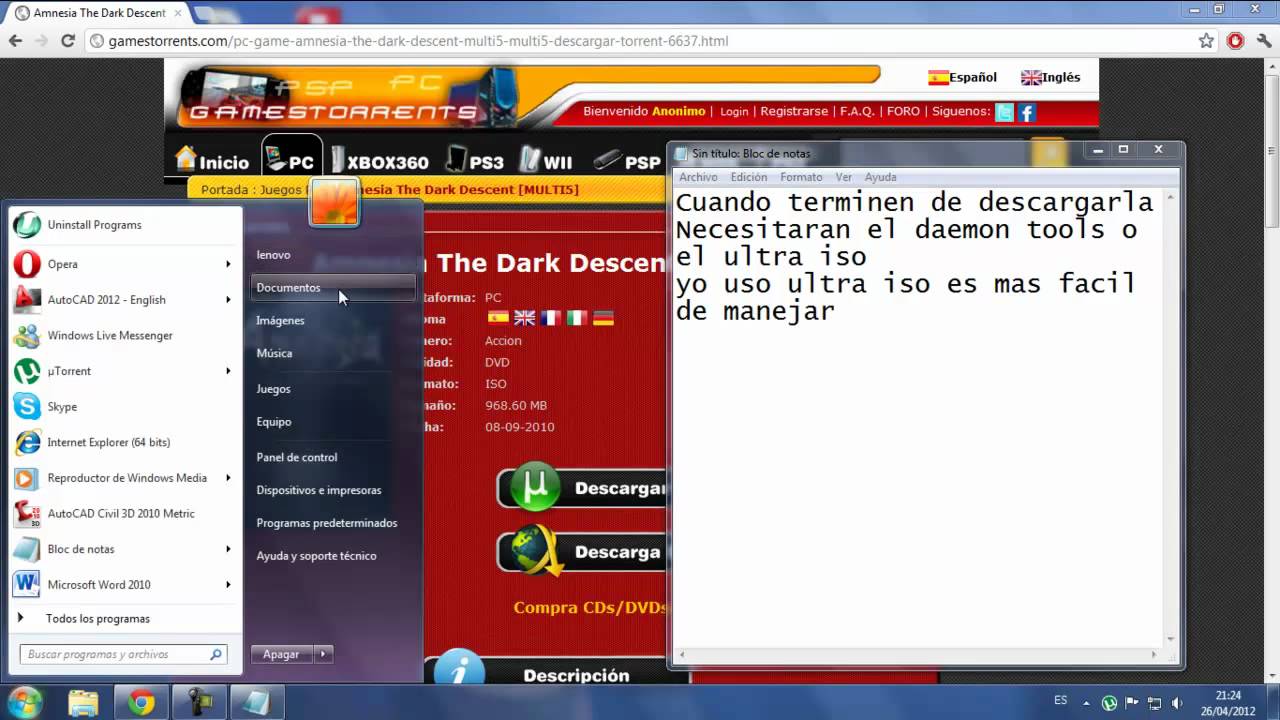Open Bloc de notas from Start menu

coord(126,549)
